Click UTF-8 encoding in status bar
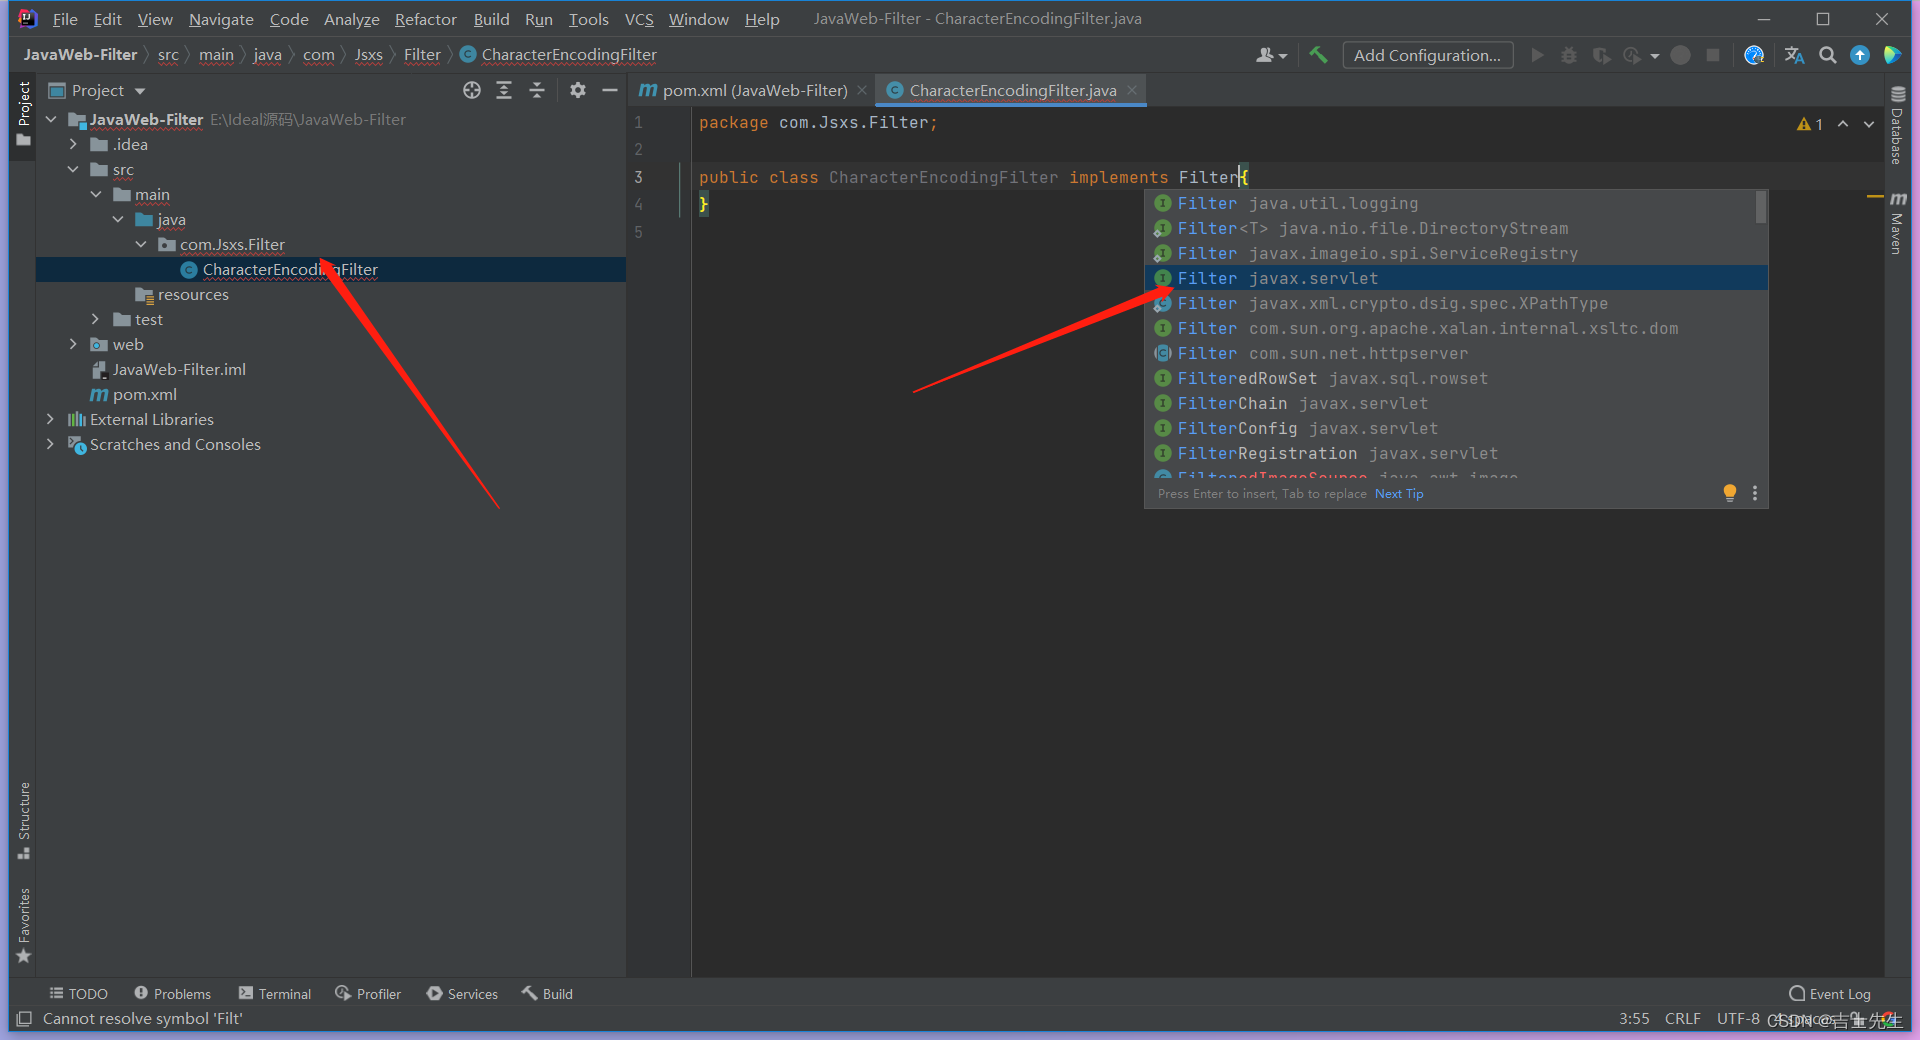 [x=1738, y=1019]
